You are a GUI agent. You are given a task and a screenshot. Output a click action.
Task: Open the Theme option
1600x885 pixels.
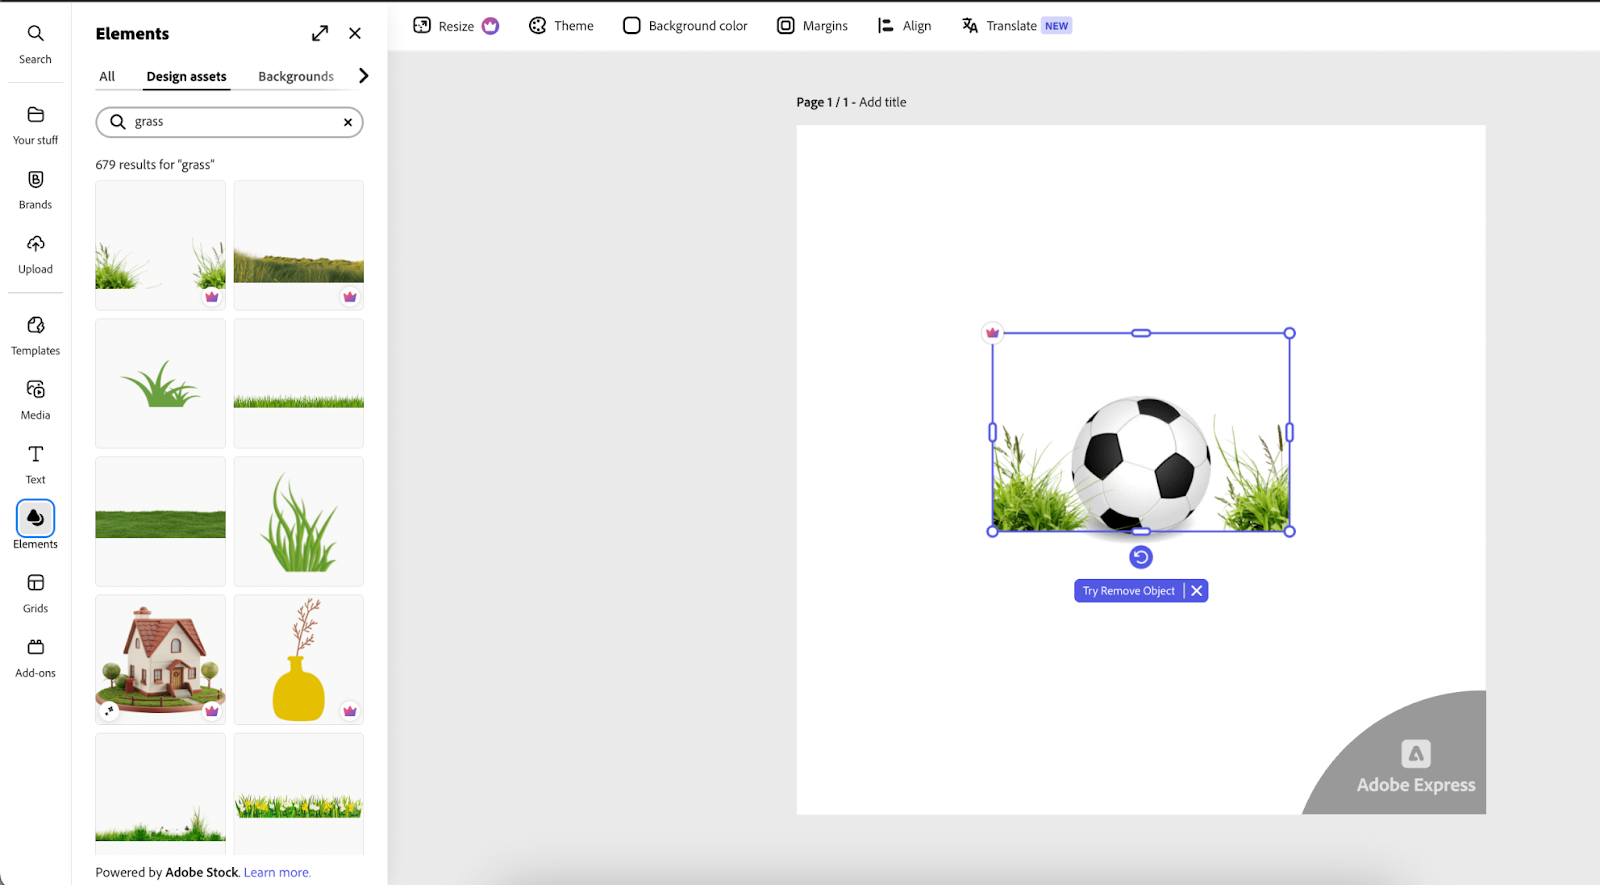pyautogui.click(x=561, y=26)
